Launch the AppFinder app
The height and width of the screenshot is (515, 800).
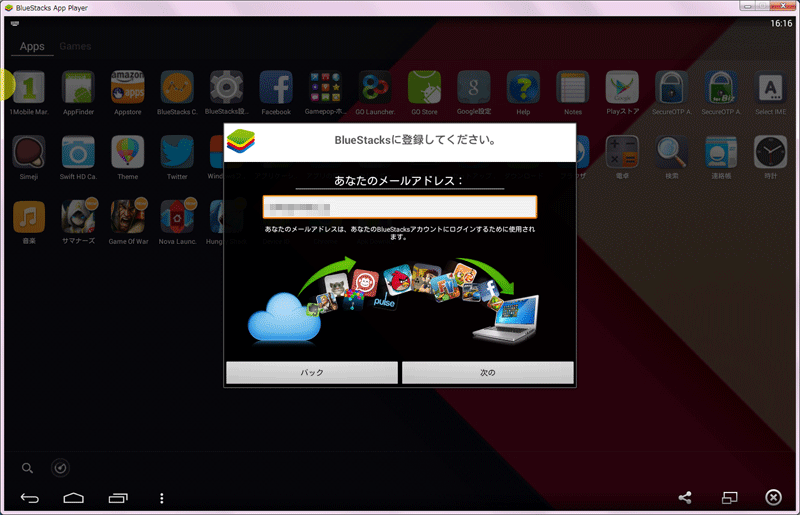[x=78, y=88]
